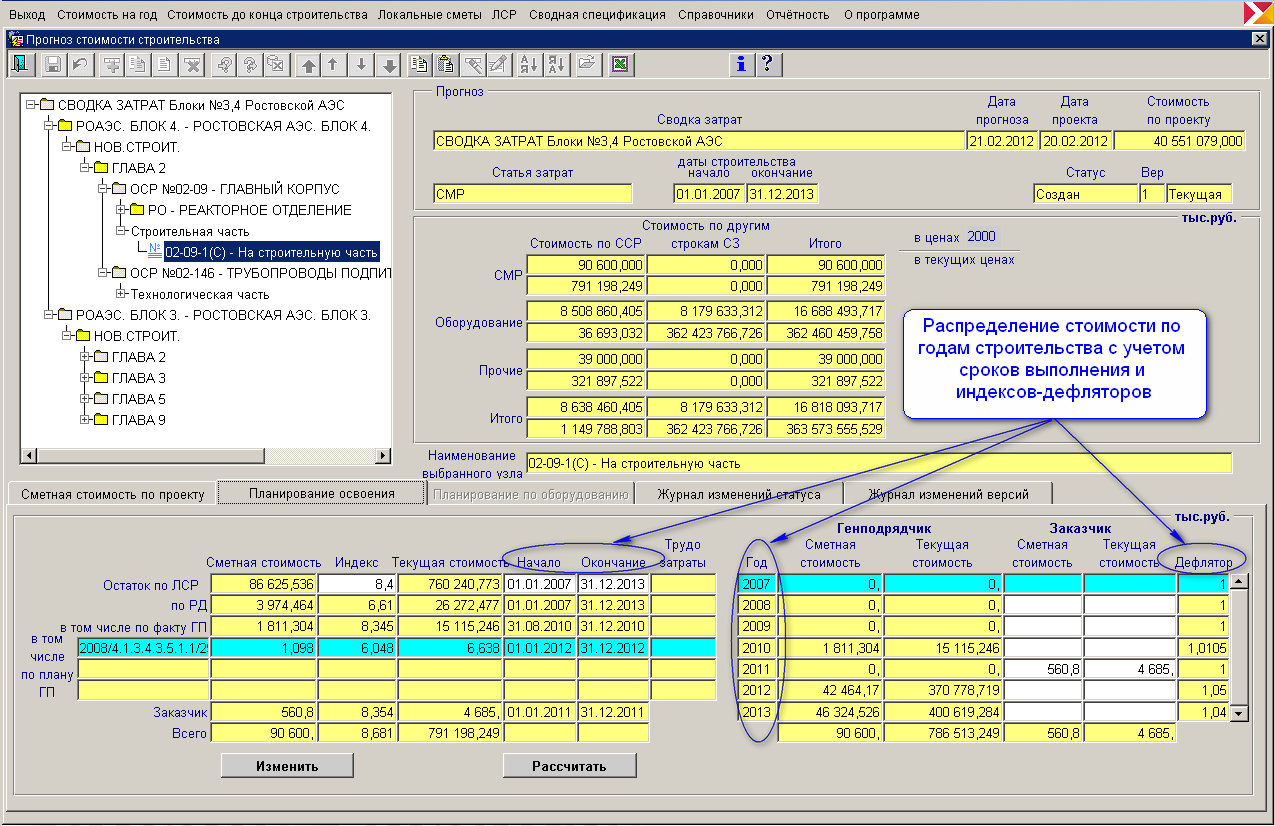Screen dimensions: 1275x826
Task: Click Текущая стоимость value 760 240,773
Action: tap(450, 584)
